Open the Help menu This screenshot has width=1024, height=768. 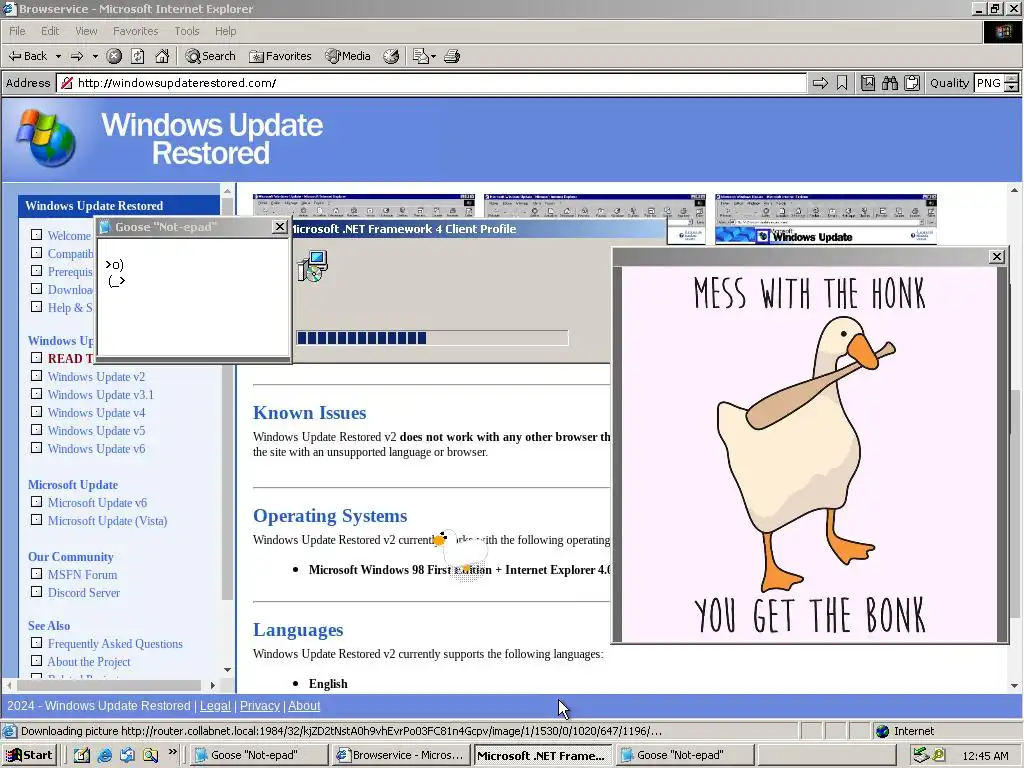point(225,31)
